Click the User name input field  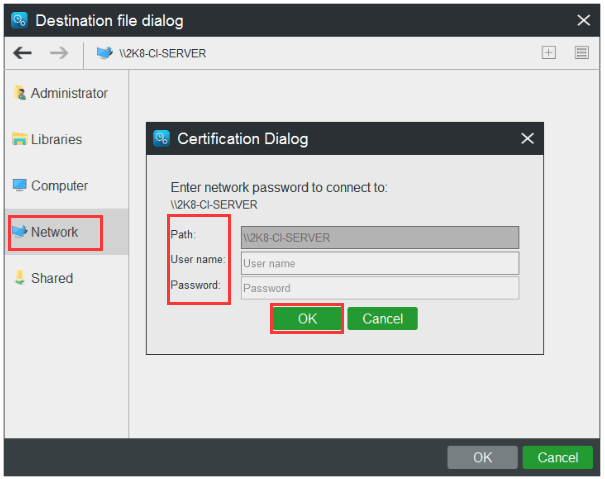[380, 263]
